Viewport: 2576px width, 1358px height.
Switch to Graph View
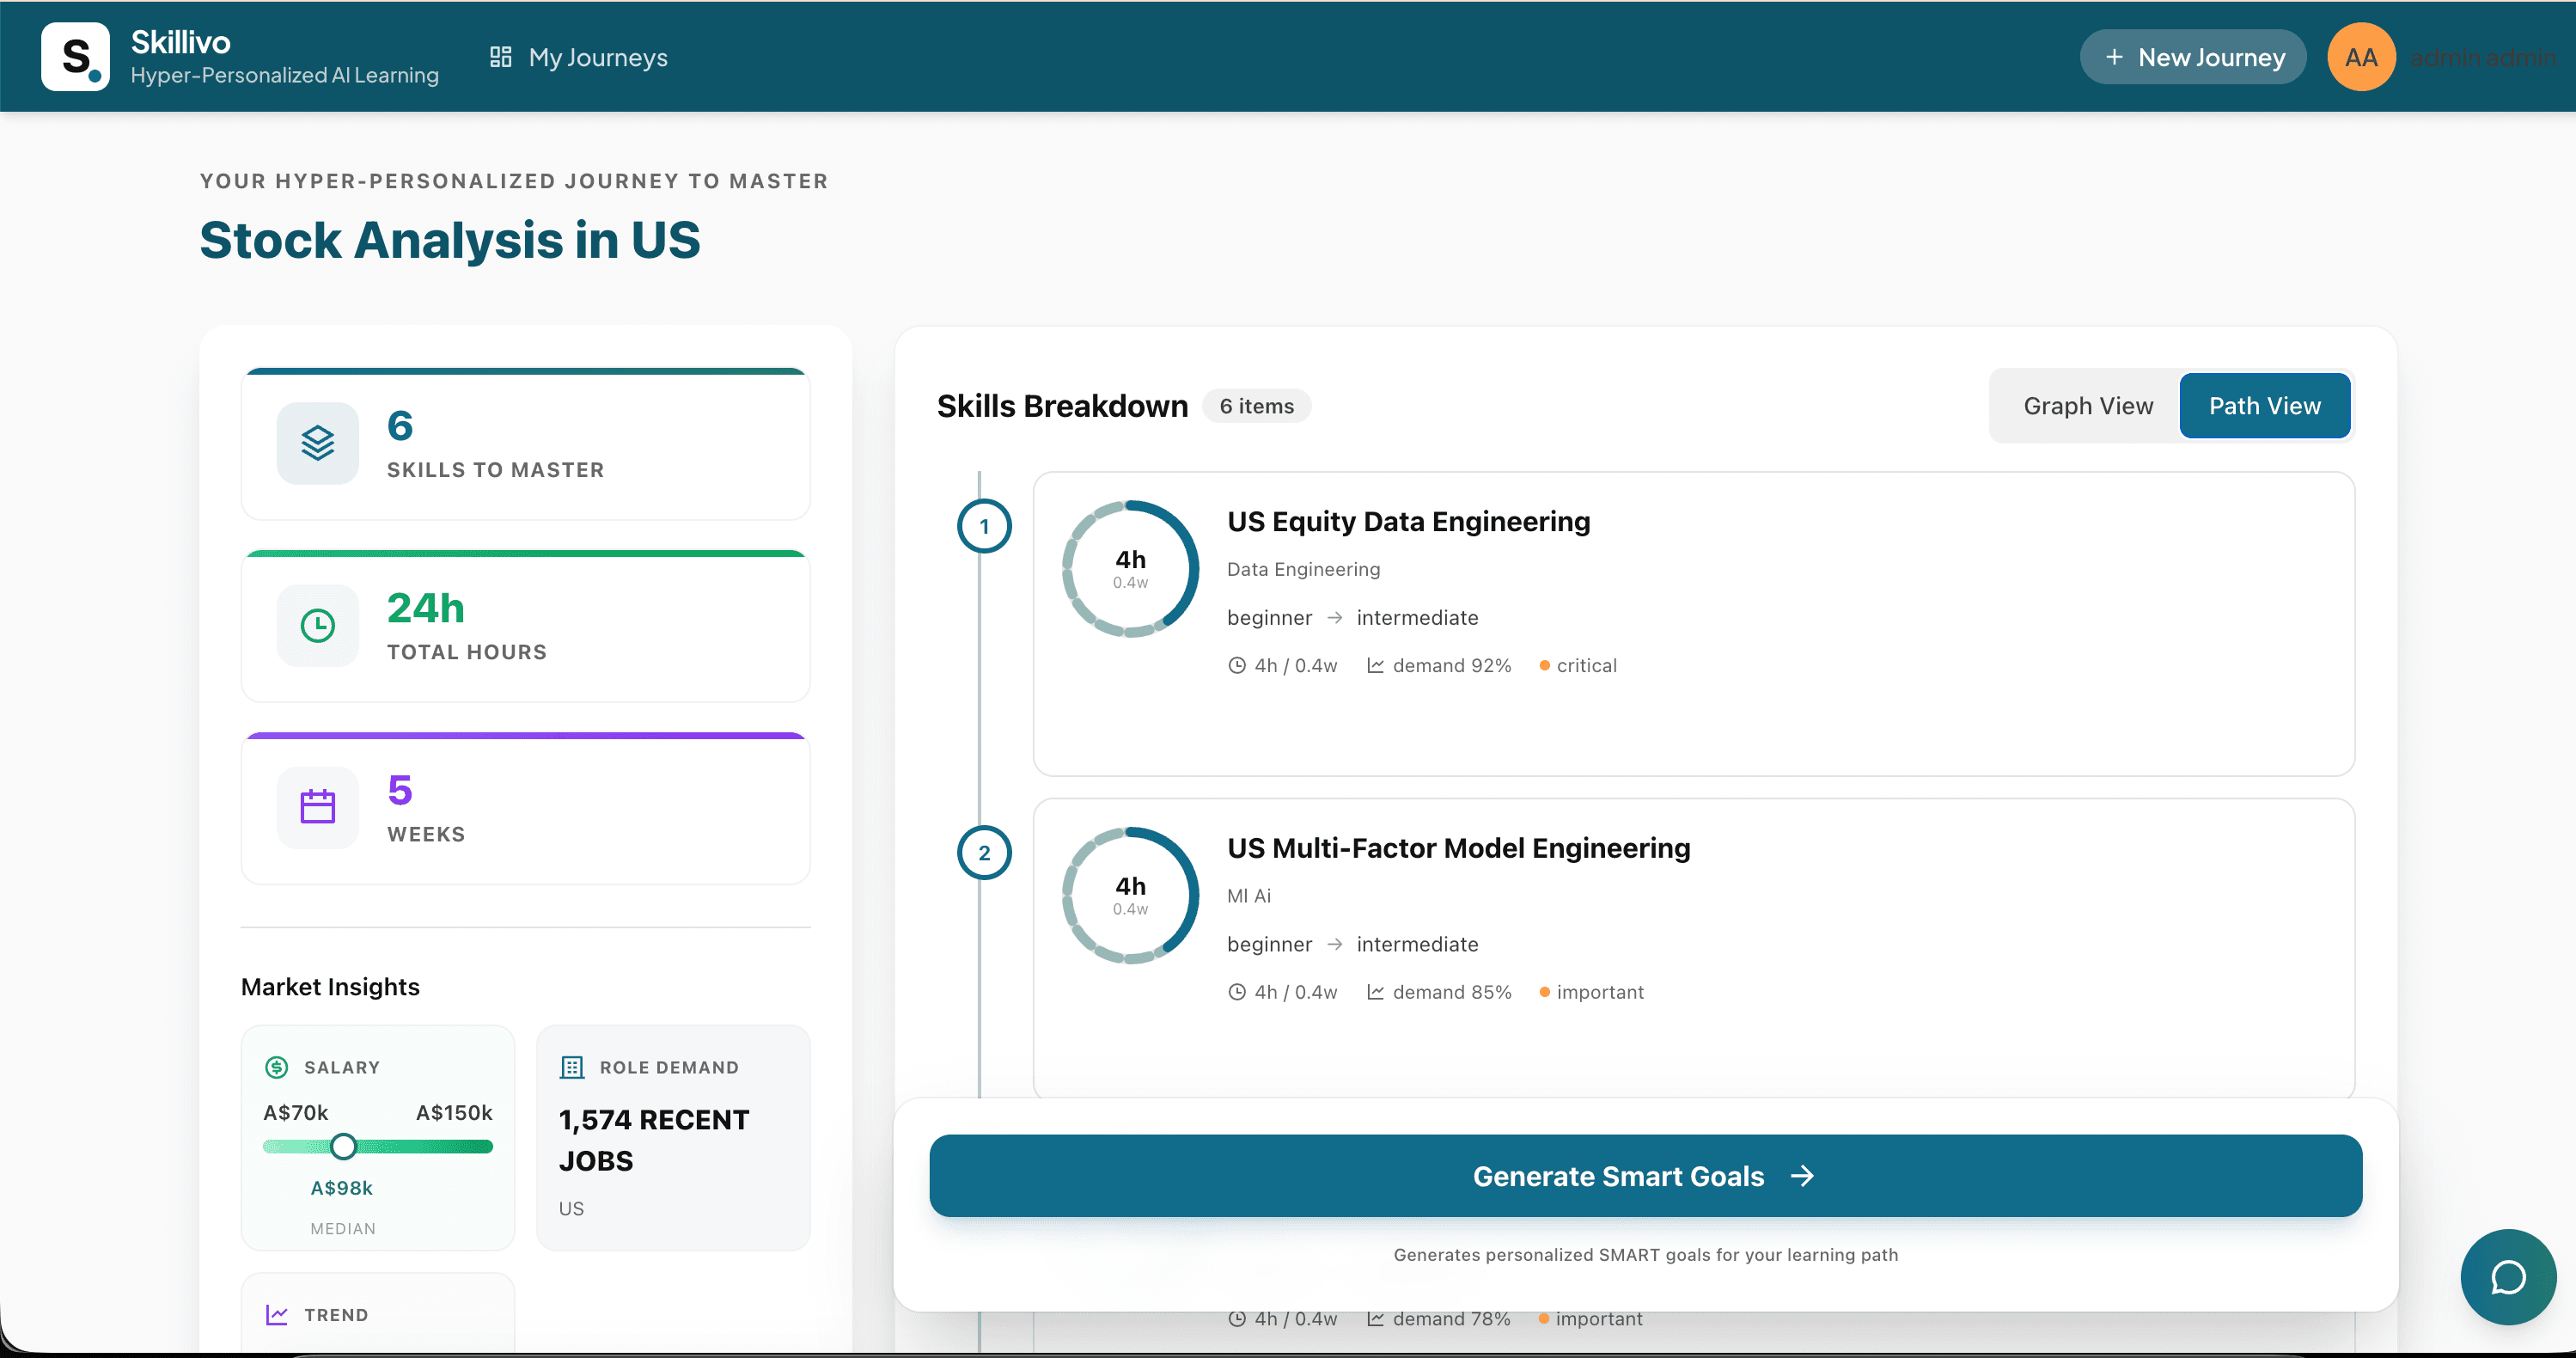pyautogui.click(x=2088, y=406)
